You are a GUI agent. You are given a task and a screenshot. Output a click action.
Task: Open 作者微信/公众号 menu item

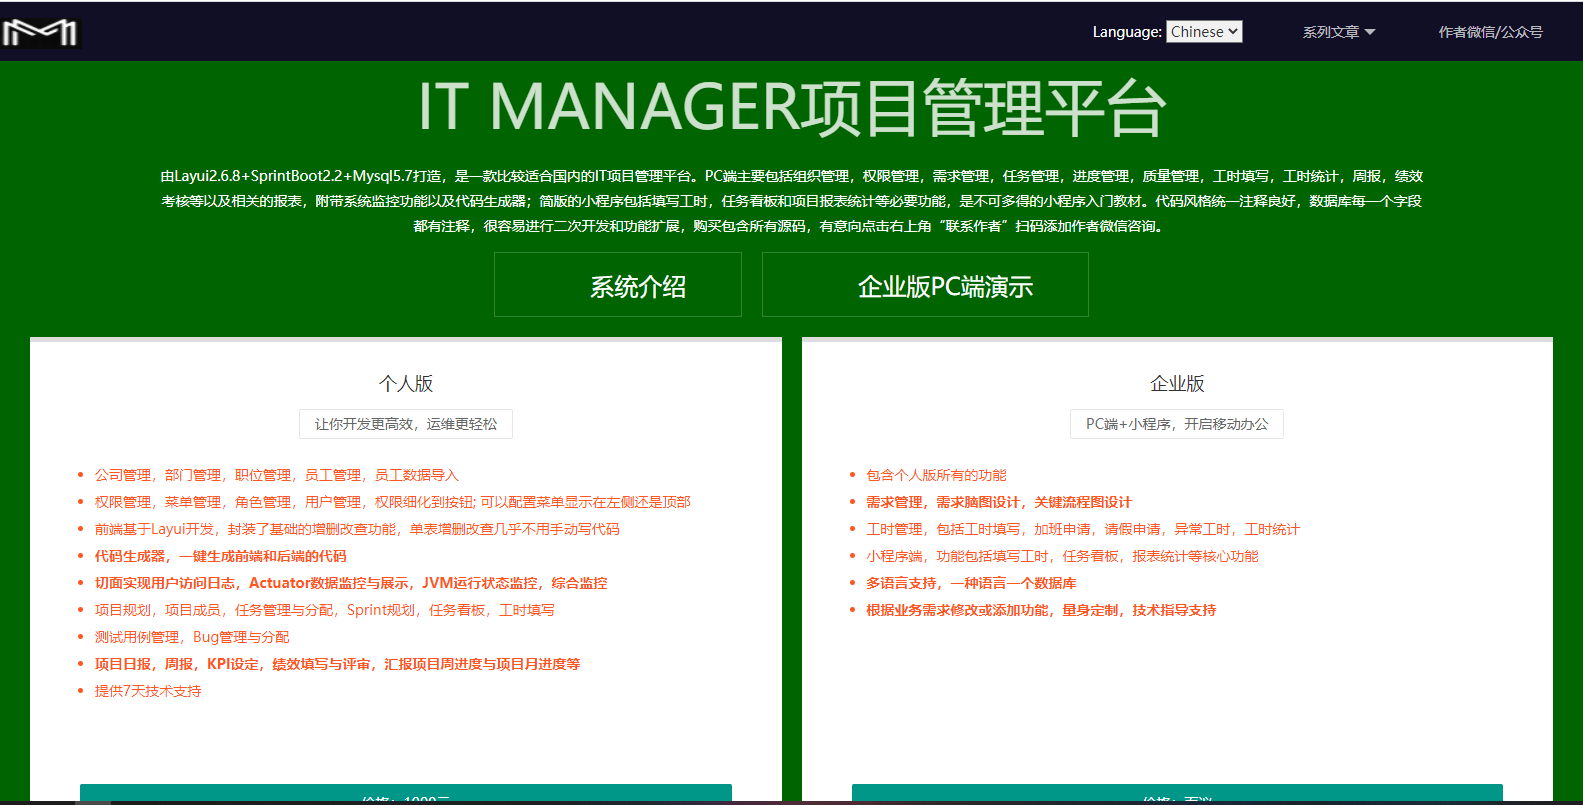pyautogui.click(x=1490, y=32)
